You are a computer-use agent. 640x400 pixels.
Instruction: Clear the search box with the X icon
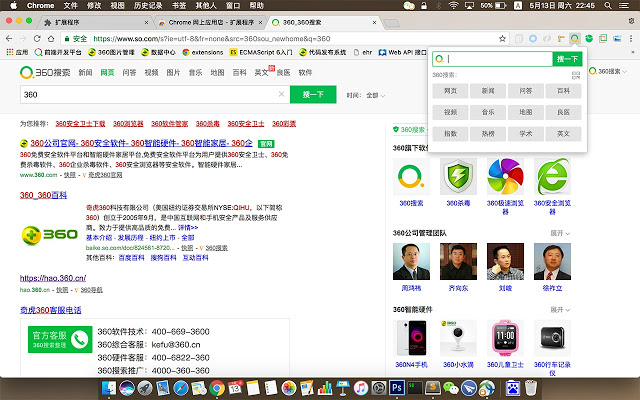point(281,94)
